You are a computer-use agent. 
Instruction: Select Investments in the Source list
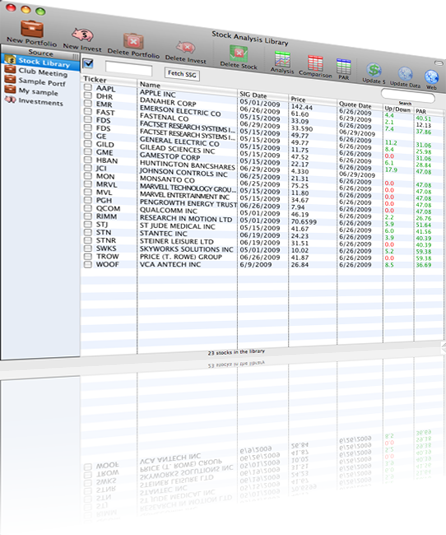[x=41, y=101]
